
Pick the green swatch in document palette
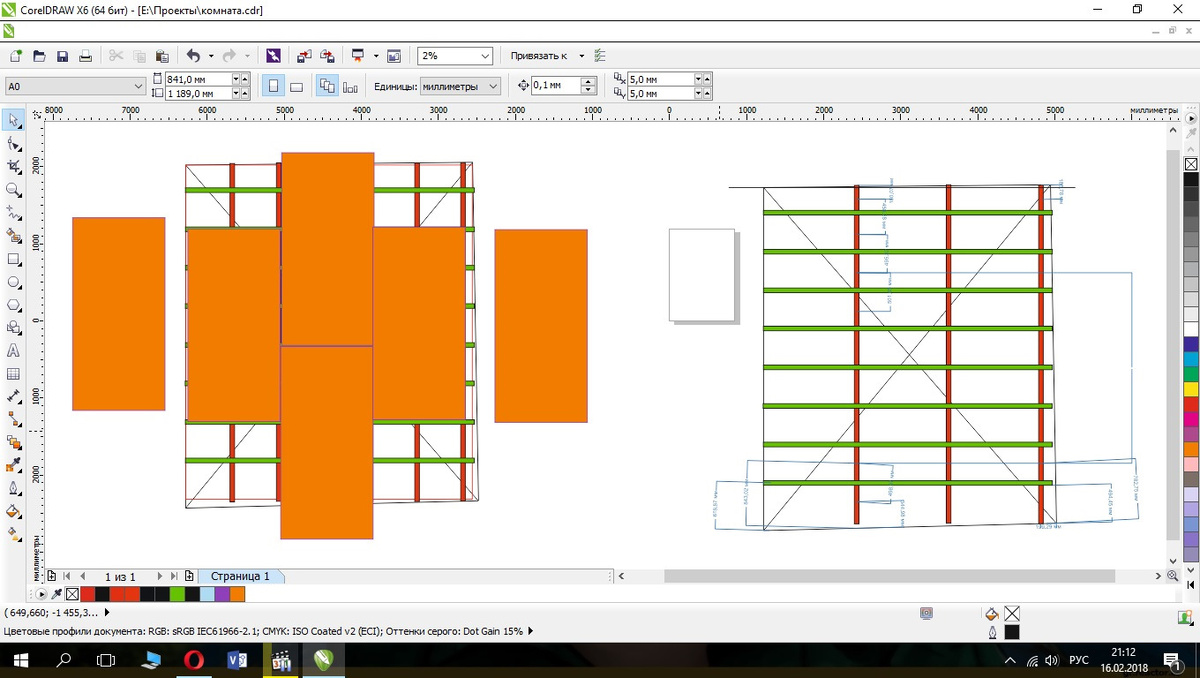(x=177, y=594)
